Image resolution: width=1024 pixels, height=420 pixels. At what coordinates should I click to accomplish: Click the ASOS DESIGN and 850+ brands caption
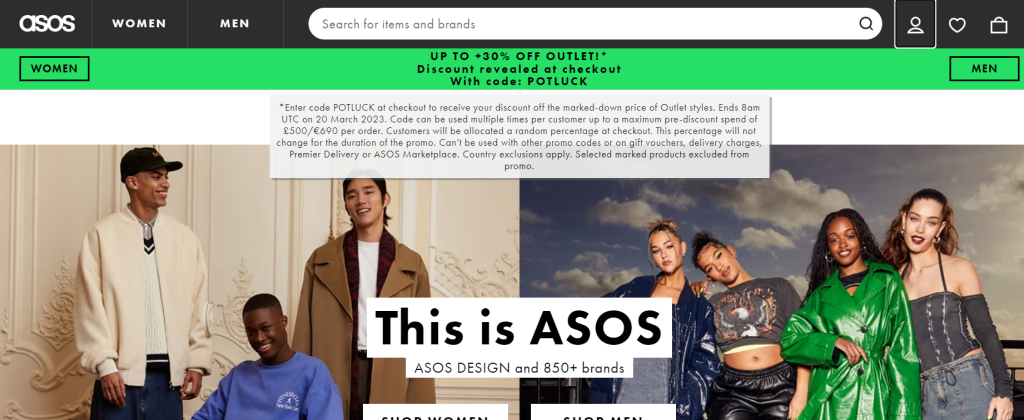(x=519, y=368)
